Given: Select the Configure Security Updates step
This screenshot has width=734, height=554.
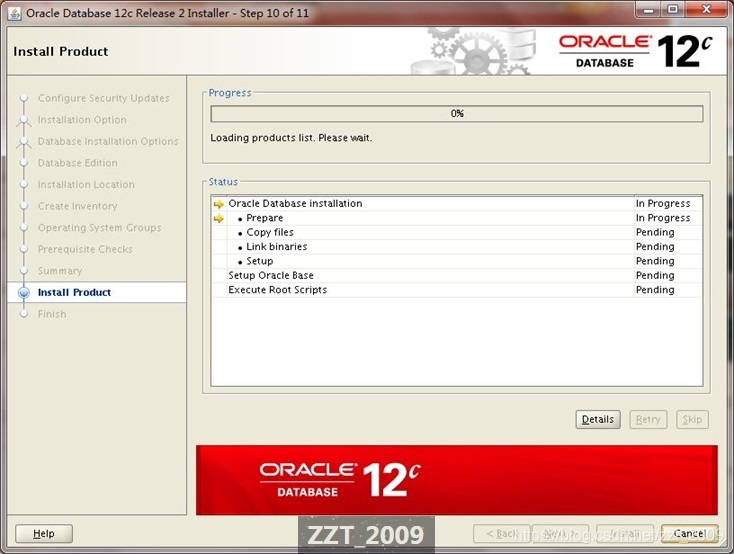Looking at the screenshot, I should tap(103, 98).
